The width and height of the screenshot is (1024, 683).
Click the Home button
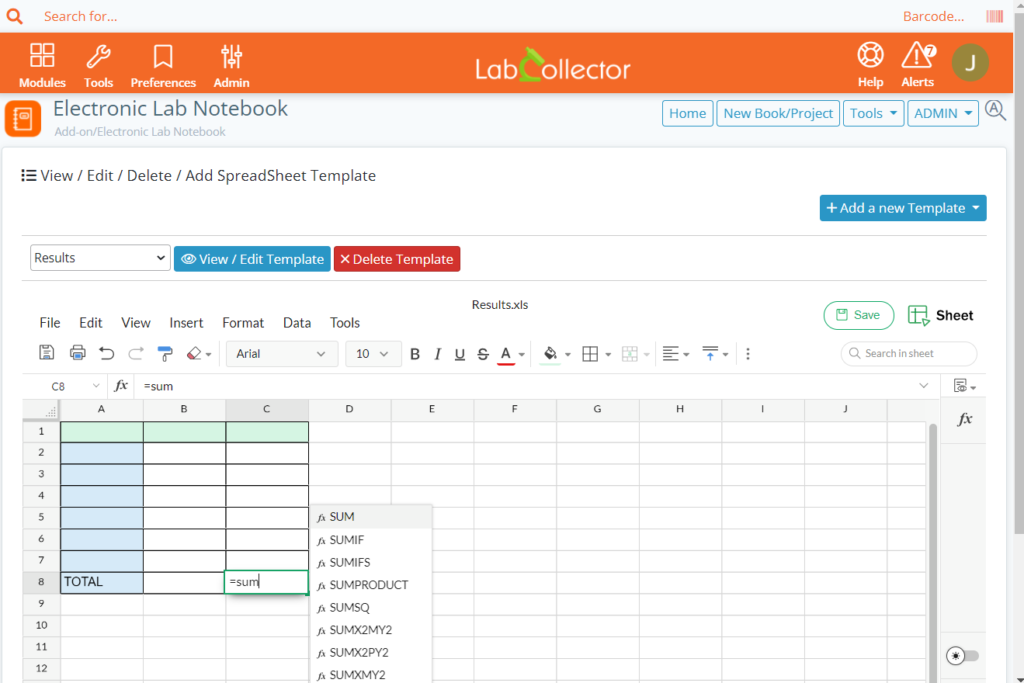pyautogui.click(x=687, y=114)
